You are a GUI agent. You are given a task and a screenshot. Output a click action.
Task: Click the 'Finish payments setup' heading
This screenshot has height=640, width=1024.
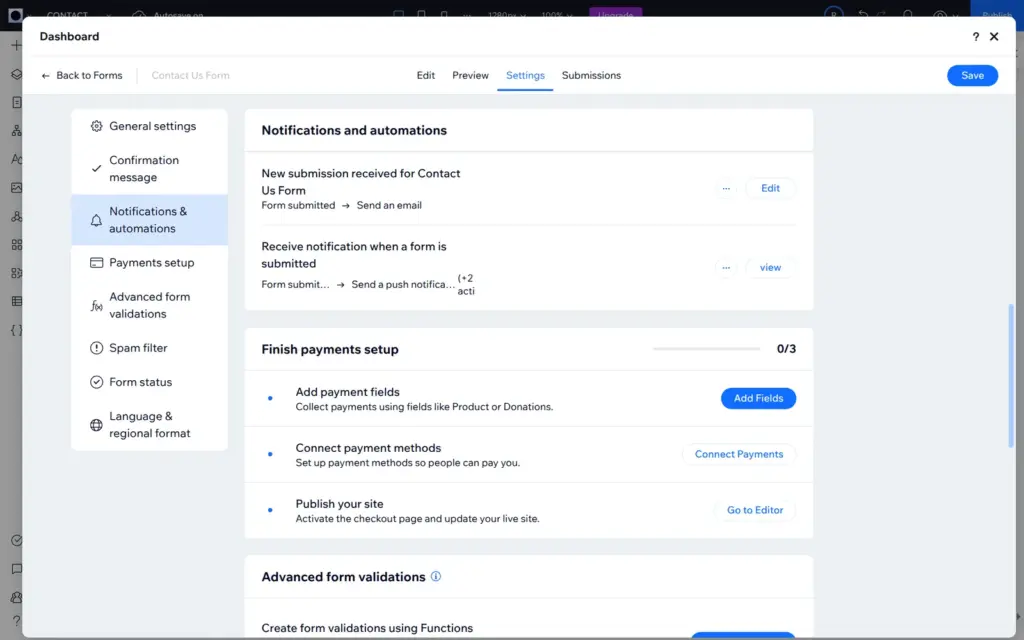click(330, 349)
